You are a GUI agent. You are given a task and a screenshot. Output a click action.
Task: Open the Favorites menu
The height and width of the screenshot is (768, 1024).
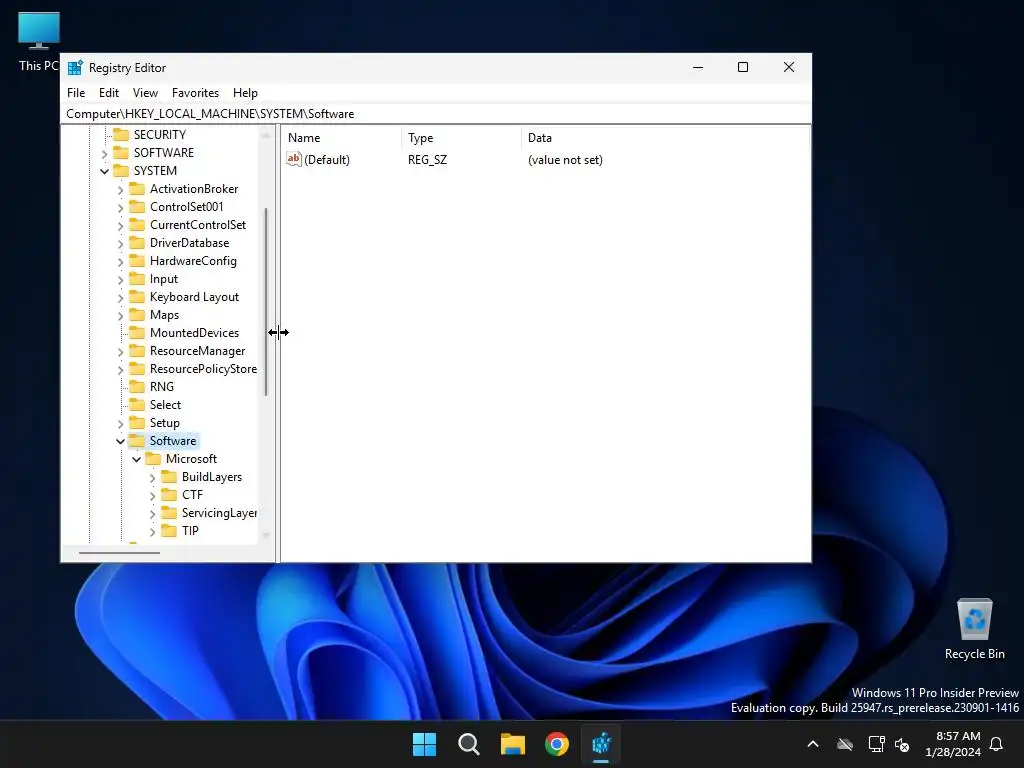pyautogui.click(x=195, y=93)
